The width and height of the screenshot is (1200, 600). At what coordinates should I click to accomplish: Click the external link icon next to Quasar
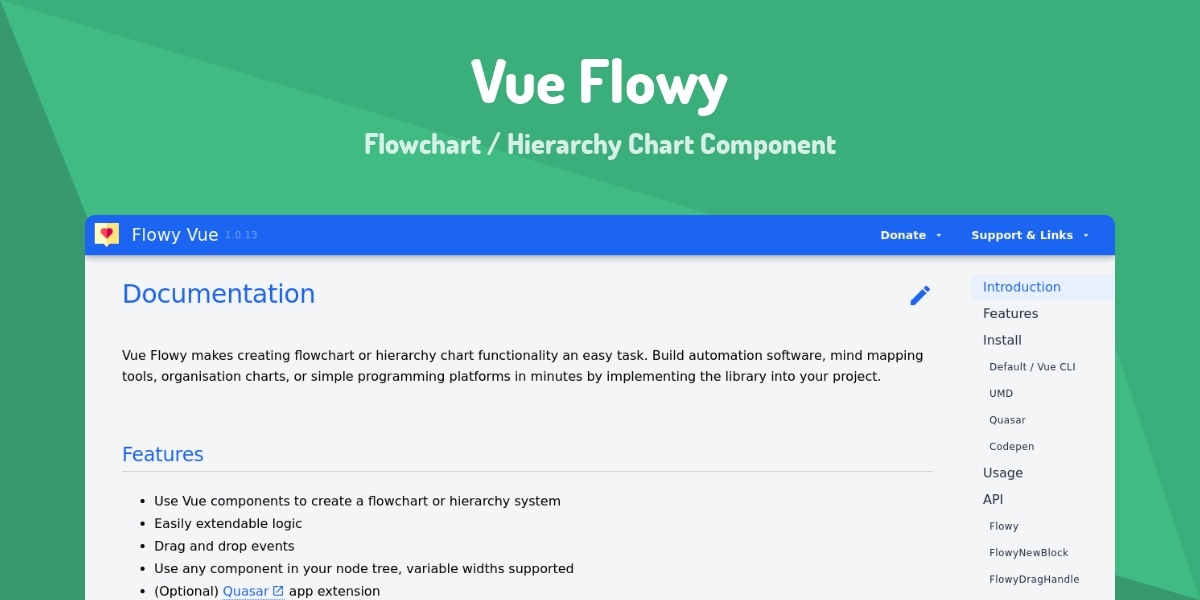coord(278,591)
